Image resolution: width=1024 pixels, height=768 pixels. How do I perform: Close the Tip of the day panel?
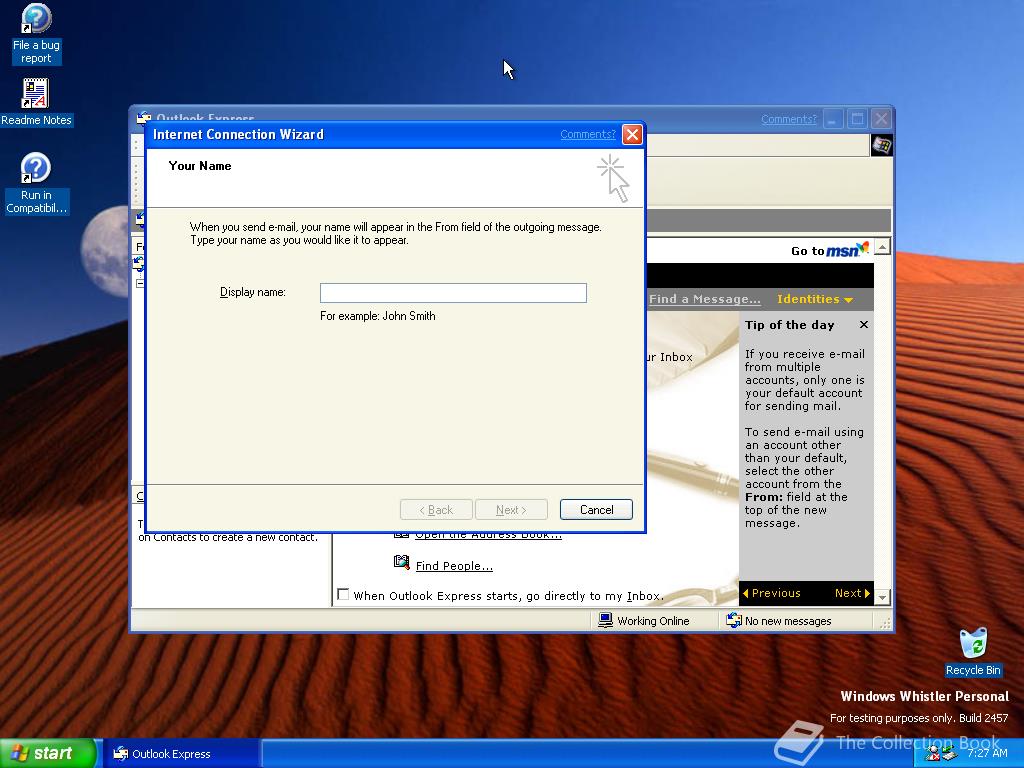tap(864, 325)
